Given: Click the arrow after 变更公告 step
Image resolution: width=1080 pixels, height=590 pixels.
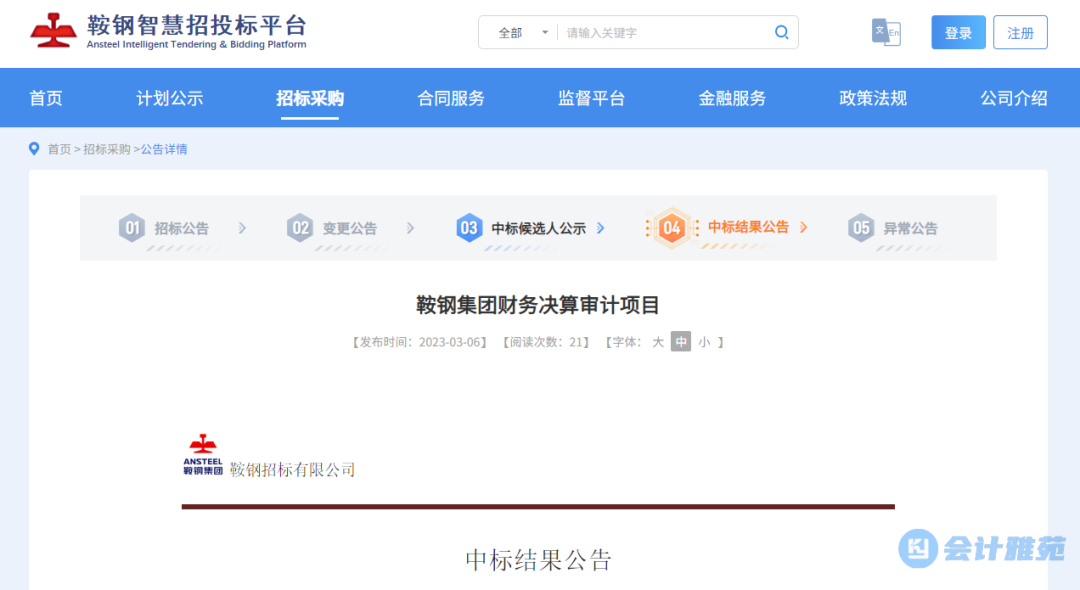Looking at the screenshot, I should [x=411, y=228].
